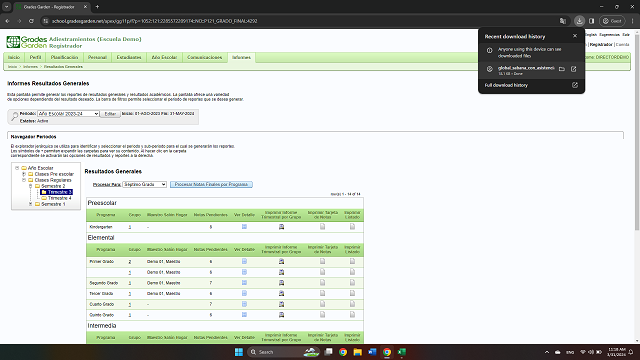Open Ver Detalle for Primer Grado Grupo 2

point(244,261)
